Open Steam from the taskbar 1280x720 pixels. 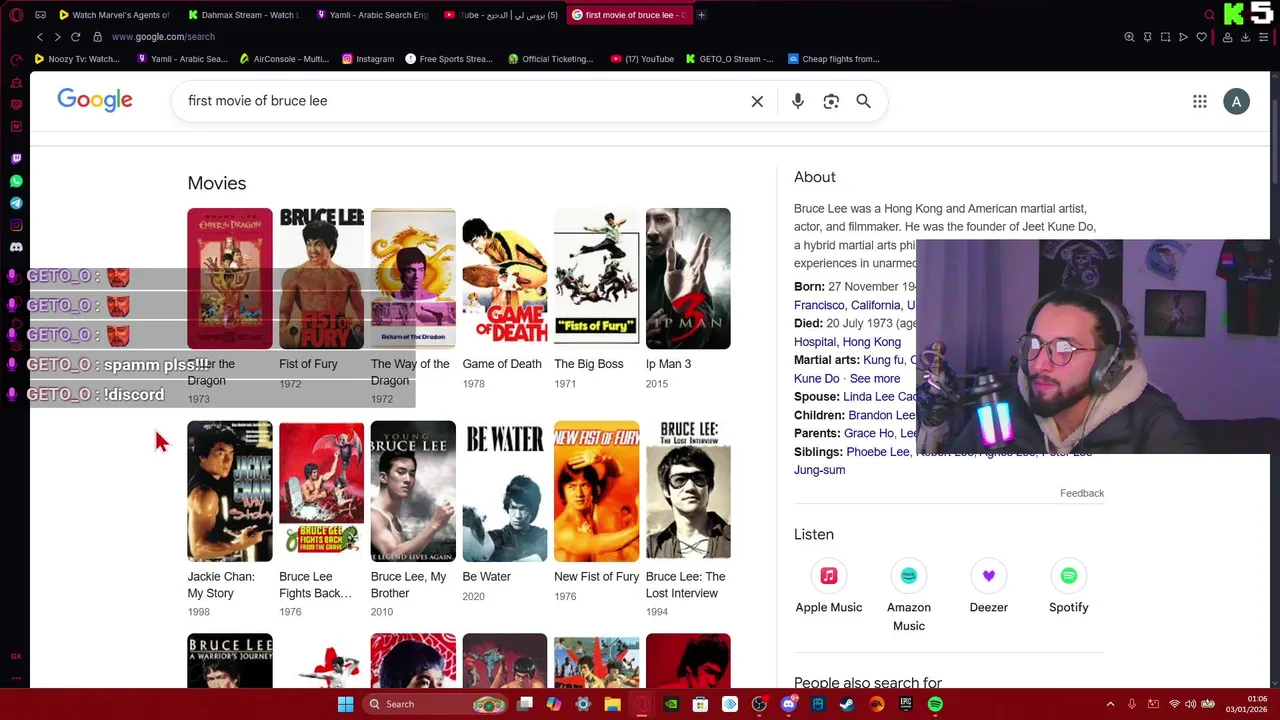point(847,704)
